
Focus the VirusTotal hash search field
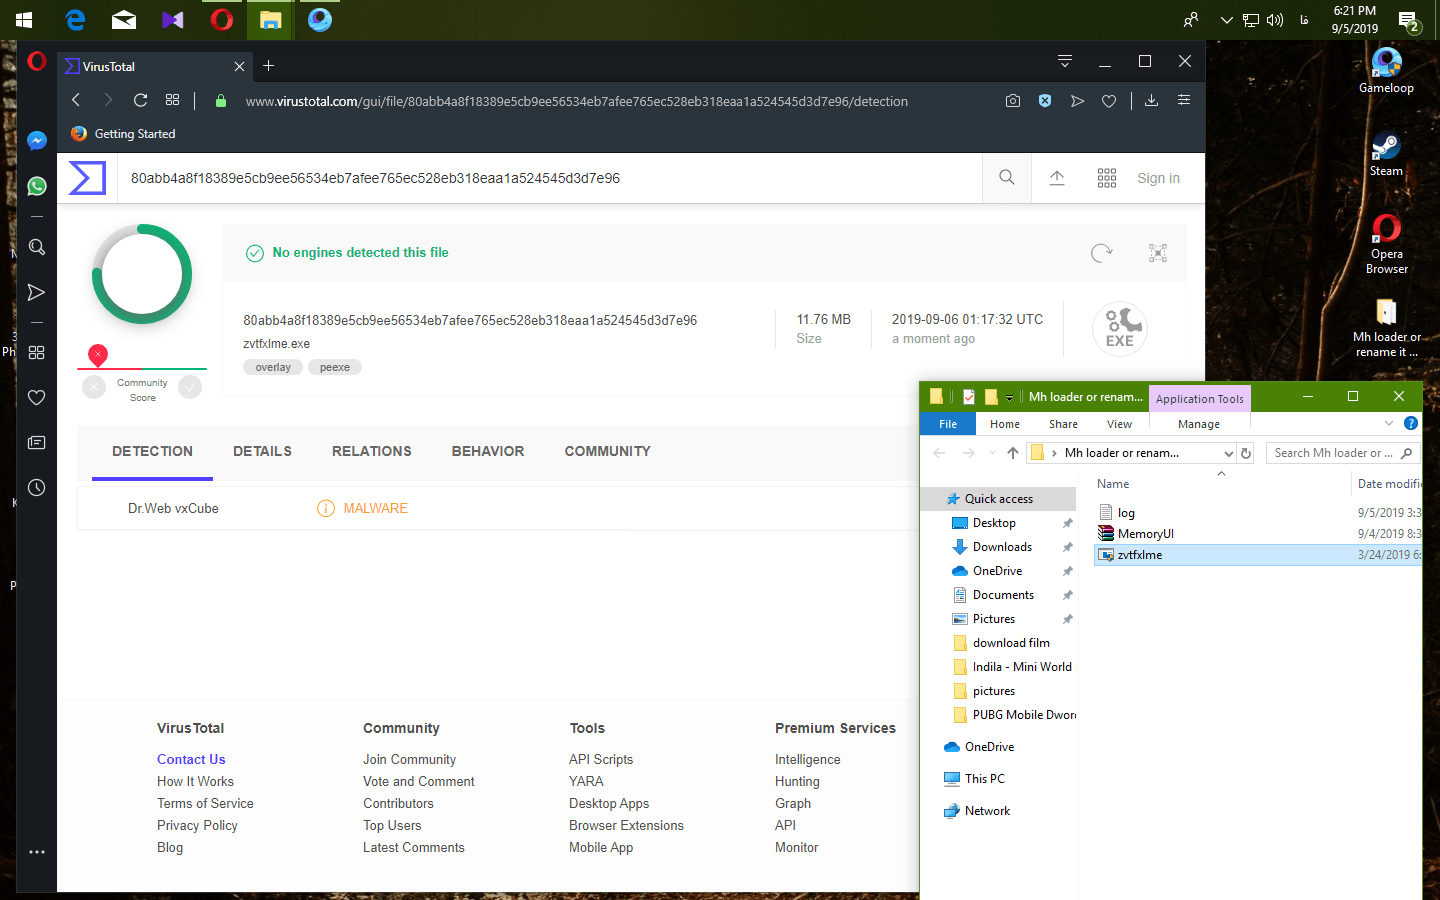[x=550, y=178]
